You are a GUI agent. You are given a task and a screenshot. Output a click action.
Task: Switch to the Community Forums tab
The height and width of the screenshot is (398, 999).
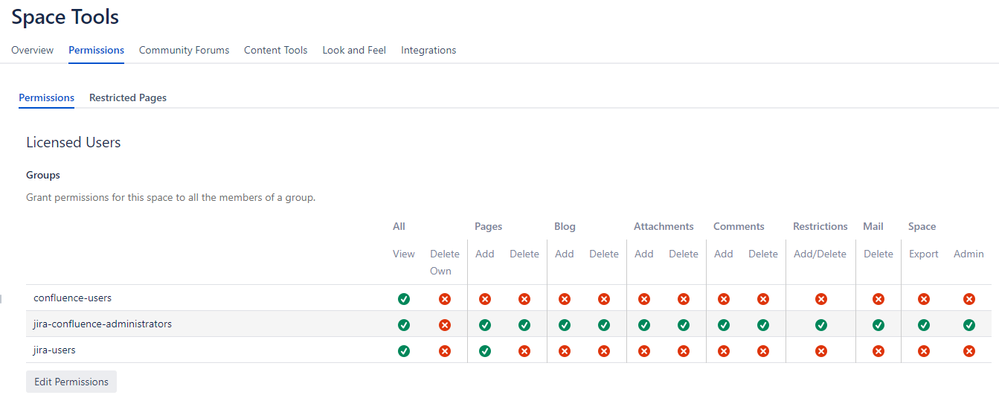[x=184, y=50]
